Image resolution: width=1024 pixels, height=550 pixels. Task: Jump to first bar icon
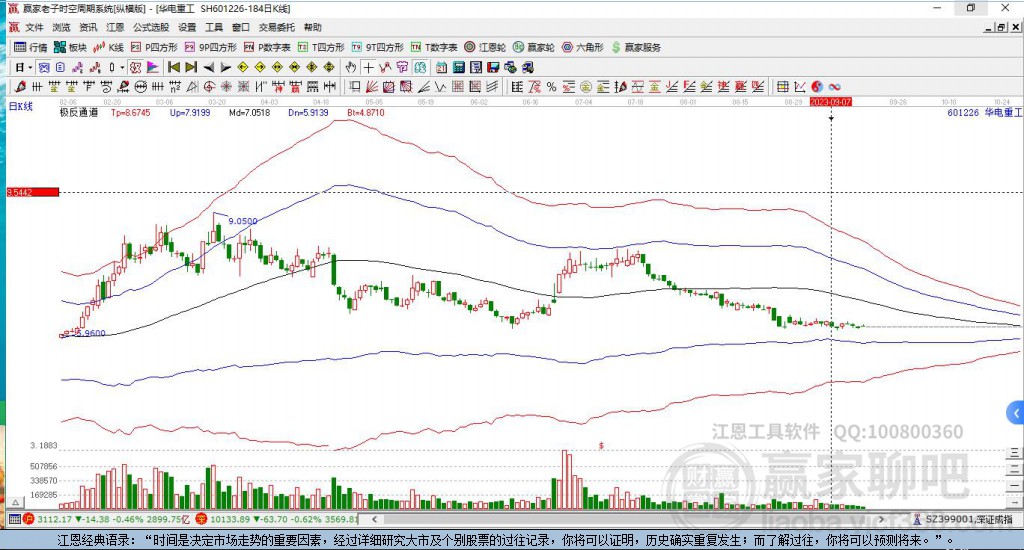[x=174, y=67]
